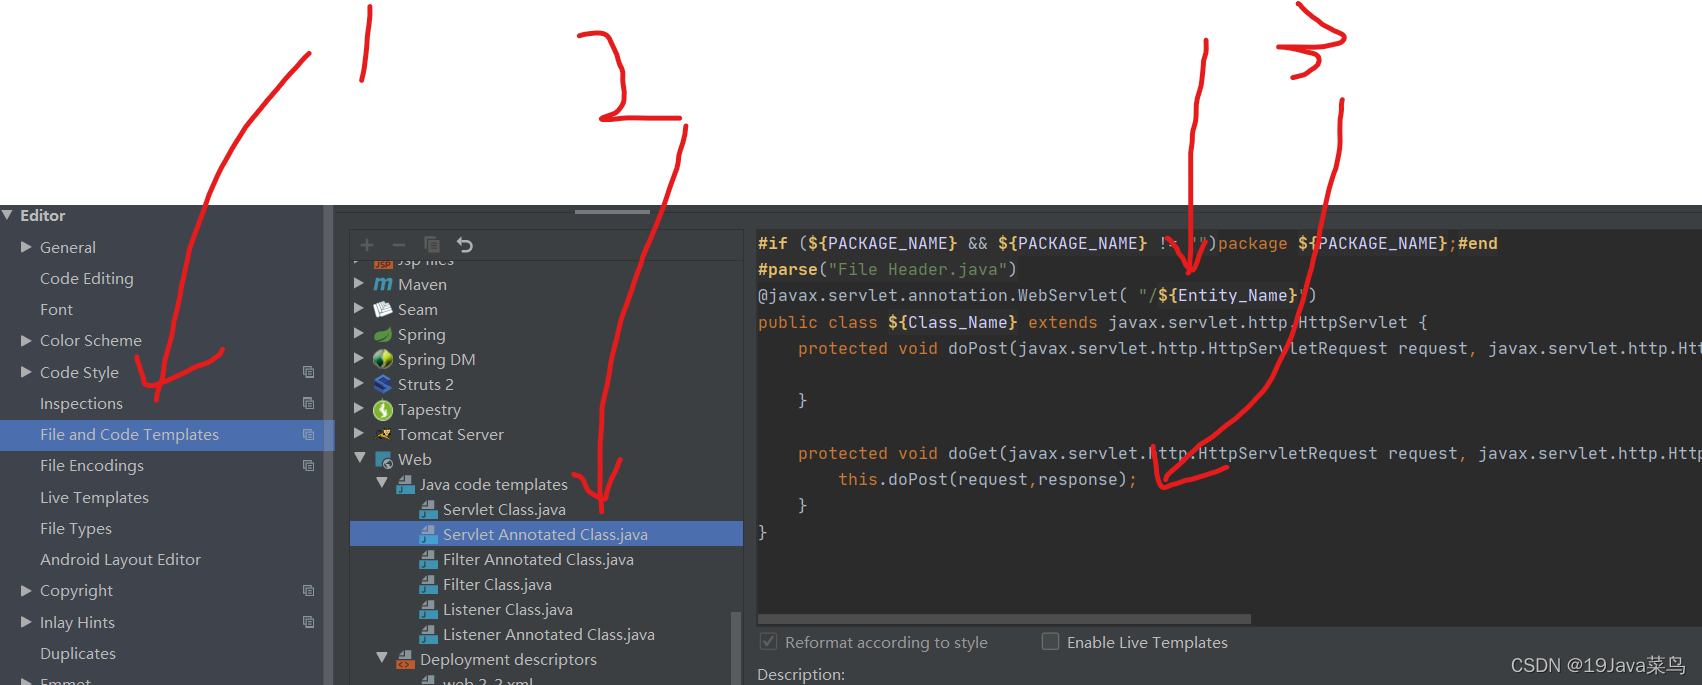
Task: Enable Live Templates checkbox
Action: [1050, 642]
